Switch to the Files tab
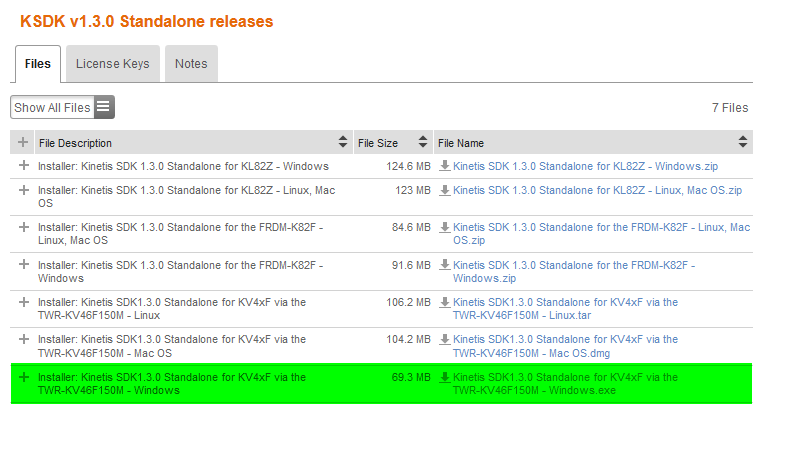 click(x=38, y=64)
